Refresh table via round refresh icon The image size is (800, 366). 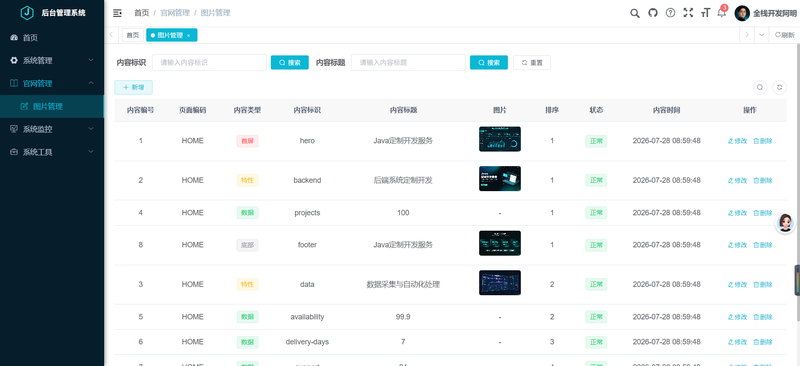tap(779, 87)
